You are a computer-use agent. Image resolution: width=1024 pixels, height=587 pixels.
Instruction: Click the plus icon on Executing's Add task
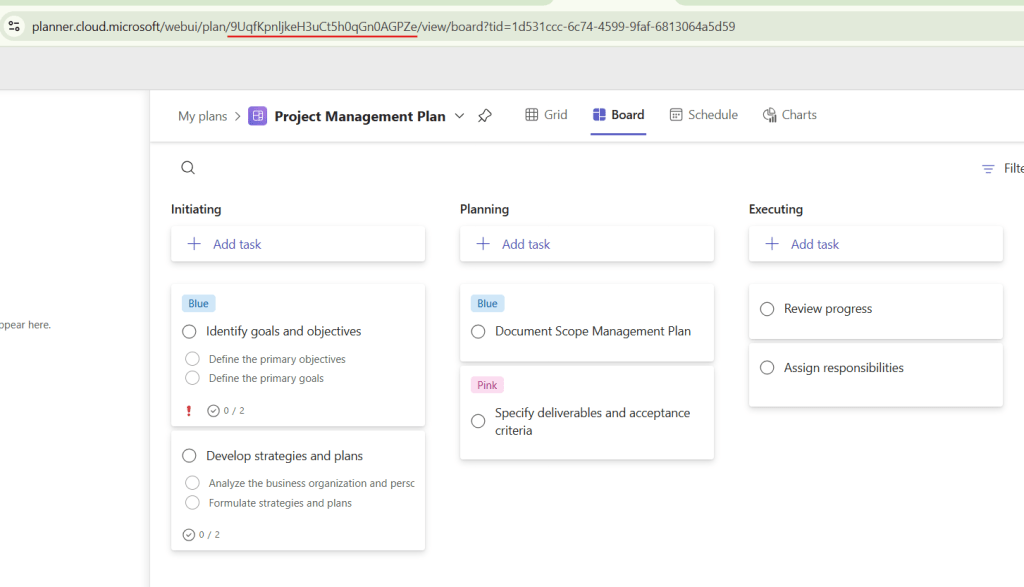point(771,243)
